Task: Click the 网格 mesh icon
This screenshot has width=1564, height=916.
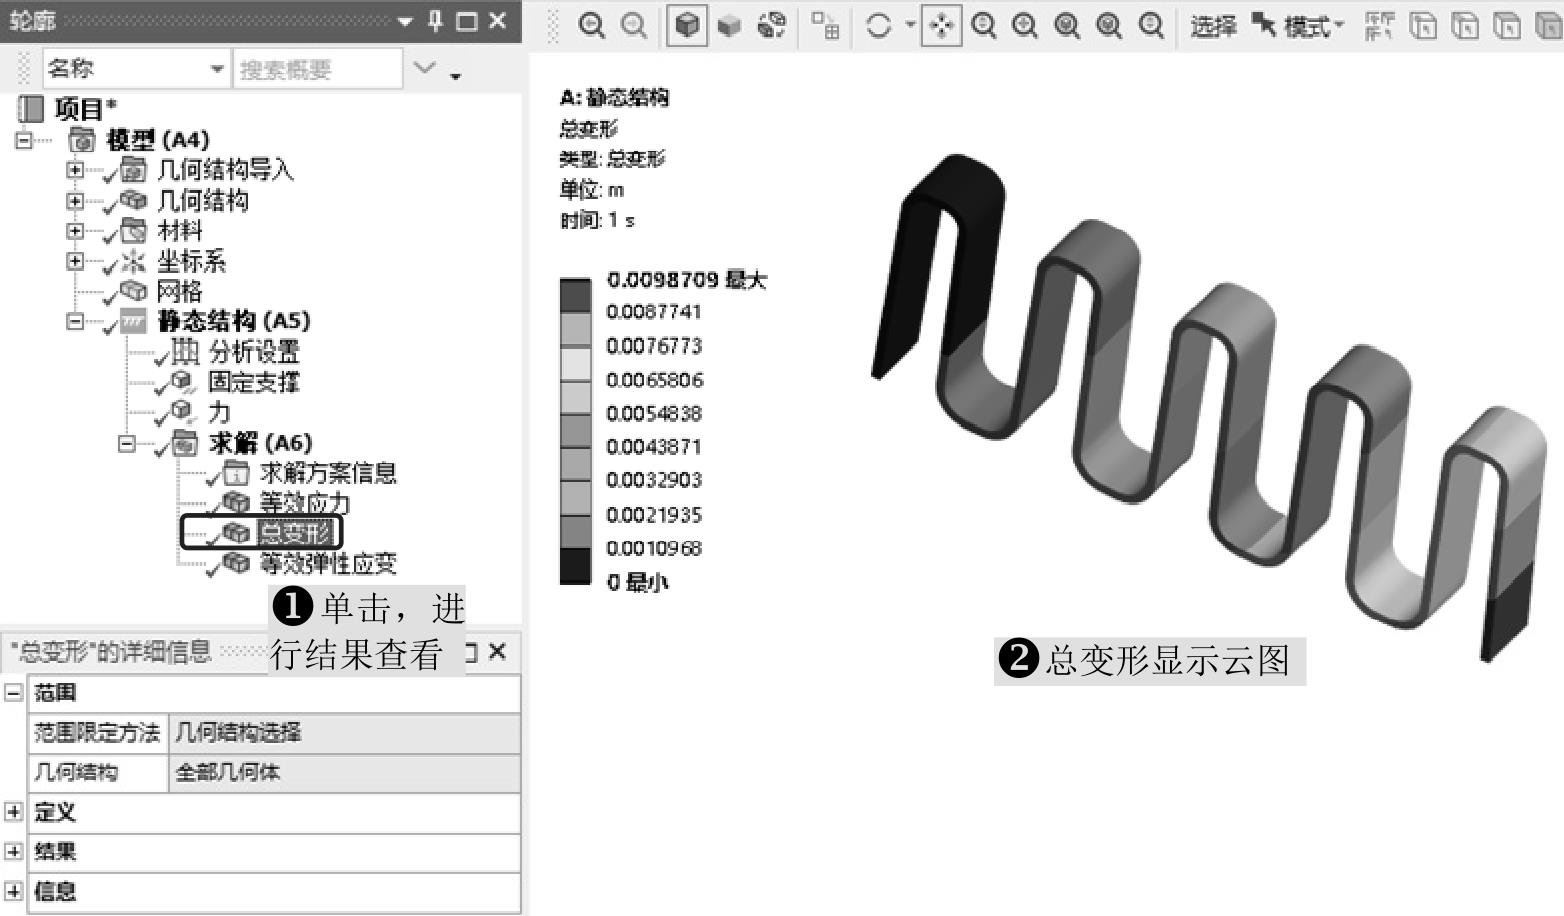Action: [x=133, y=291]
